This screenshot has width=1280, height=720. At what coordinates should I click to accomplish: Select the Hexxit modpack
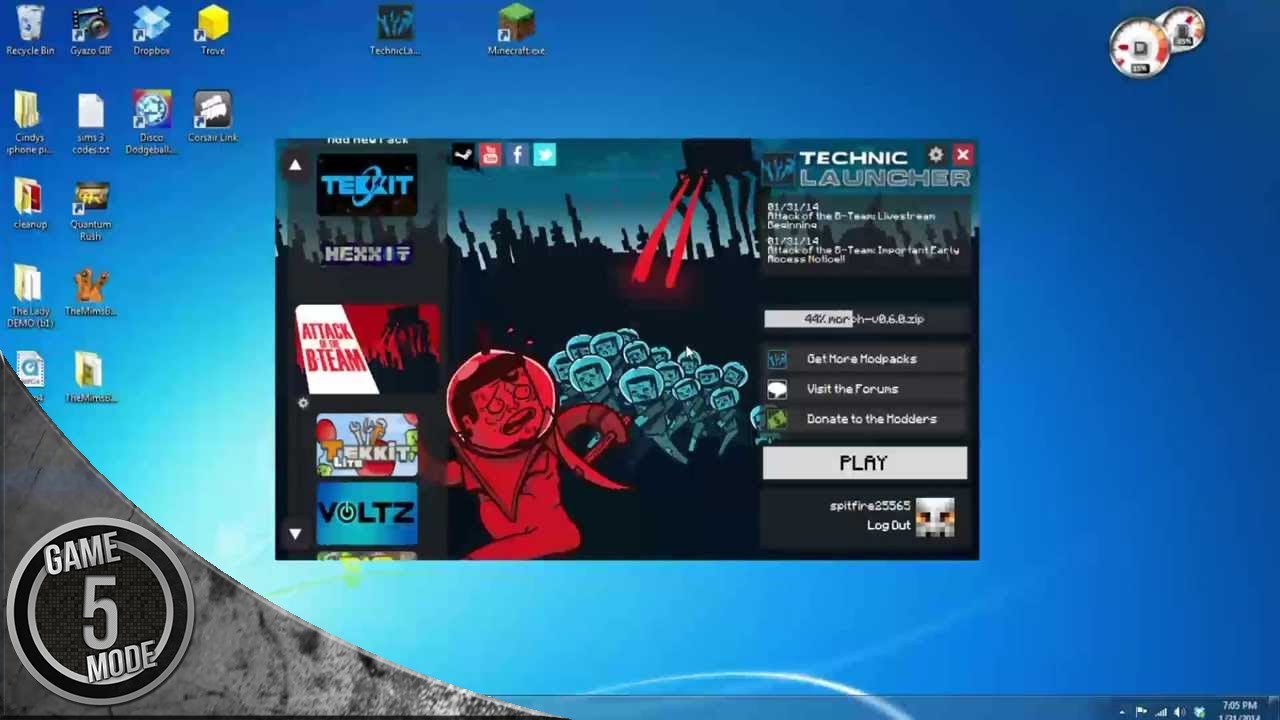pyautogui.click(x=367, y=254)
